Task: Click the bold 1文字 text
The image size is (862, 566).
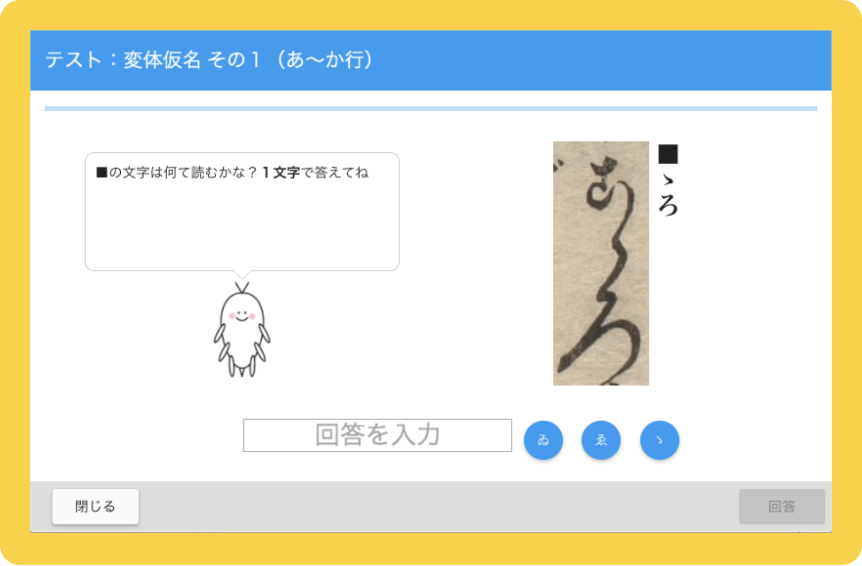Action: click(281, 173)
